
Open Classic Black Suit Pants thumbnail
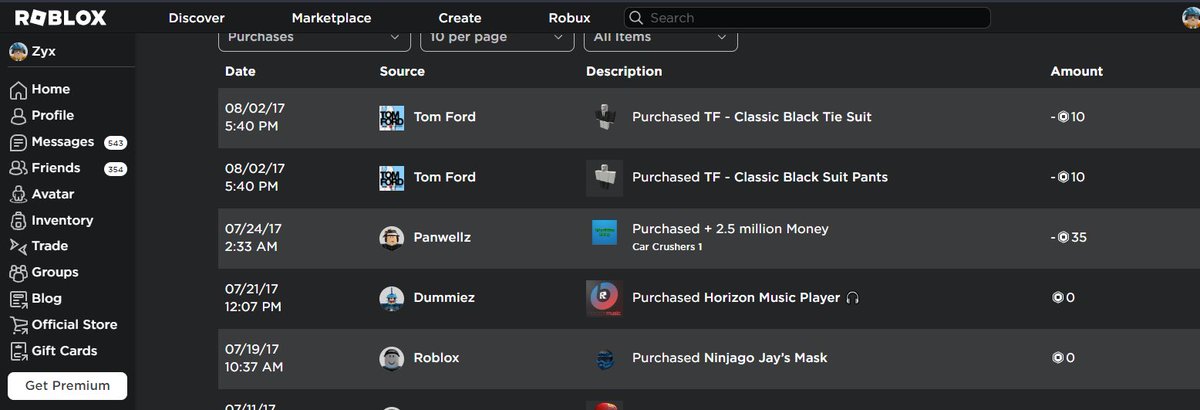pyautogui.click(x=604, y=177)
